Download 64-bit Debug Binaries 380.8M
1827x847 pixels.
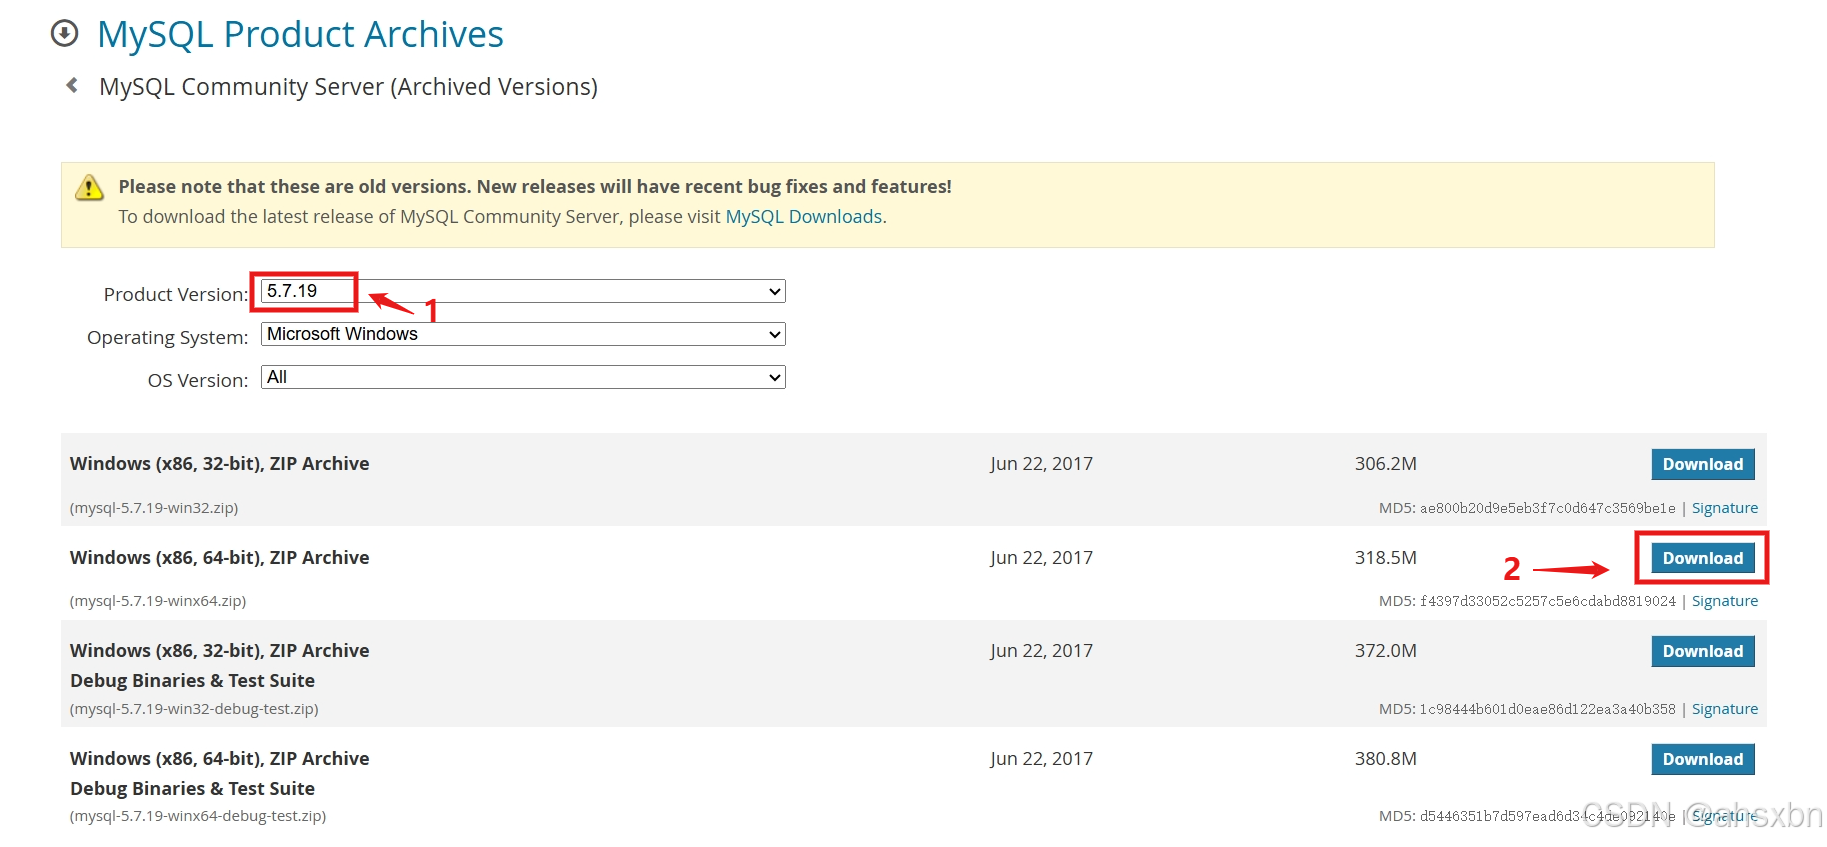[1702, 759]
